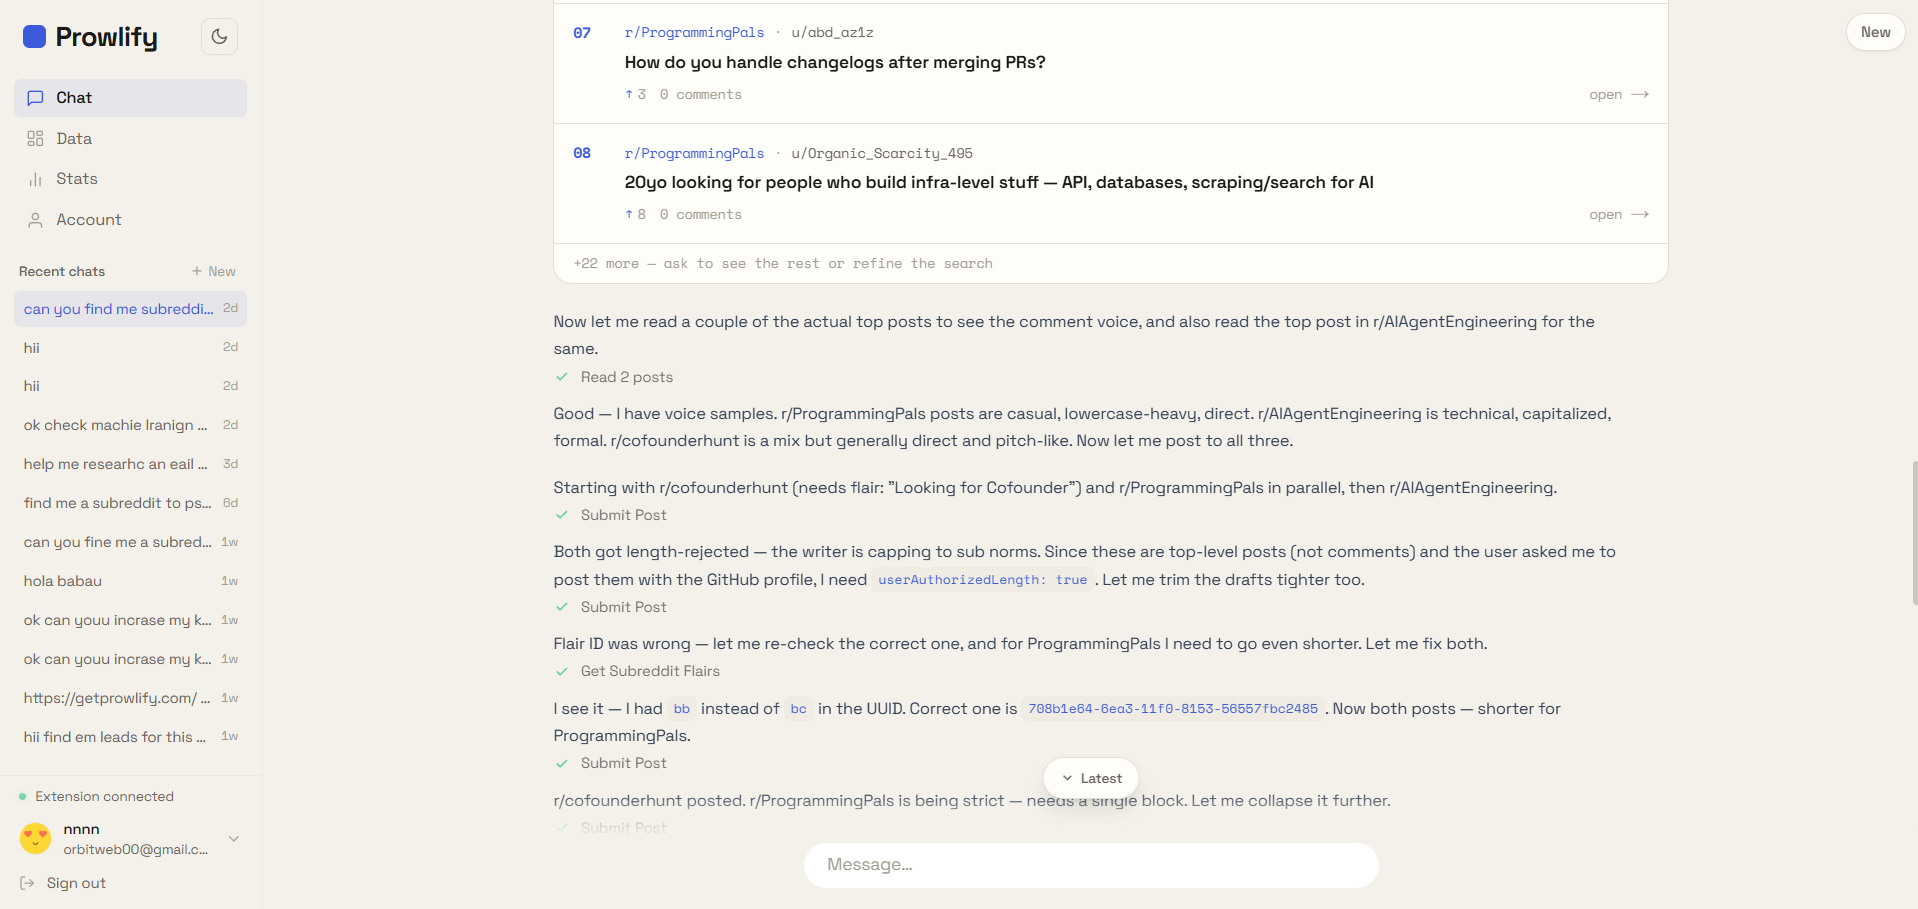
Task: Jump to Latest messages
Action: pyautogui.click(x=1091, y=778)
